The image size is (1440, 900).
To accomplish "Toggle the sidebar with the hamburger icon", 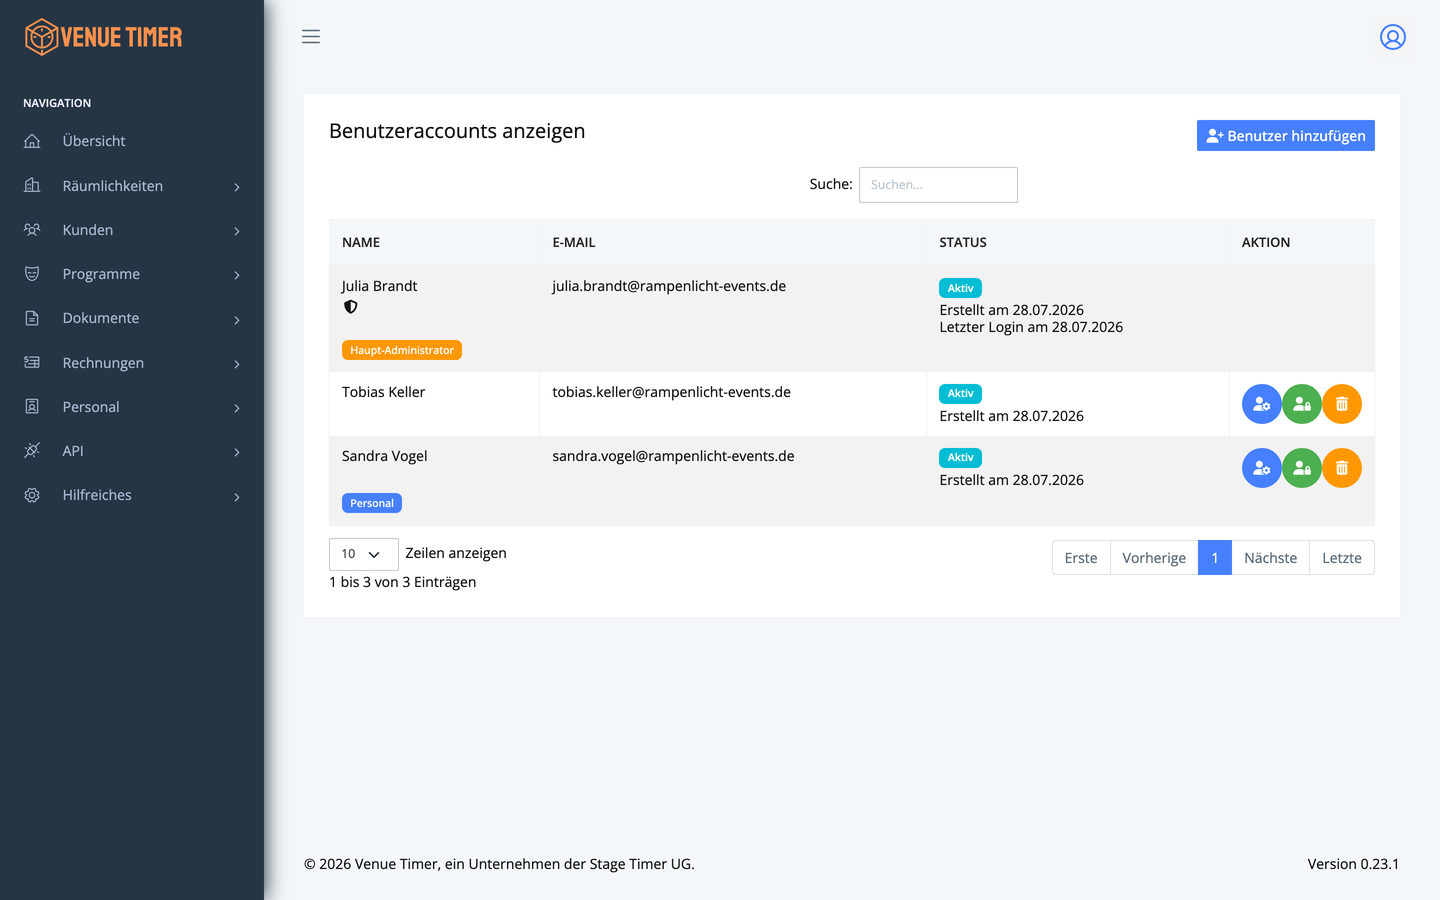I will click(311, 37).
